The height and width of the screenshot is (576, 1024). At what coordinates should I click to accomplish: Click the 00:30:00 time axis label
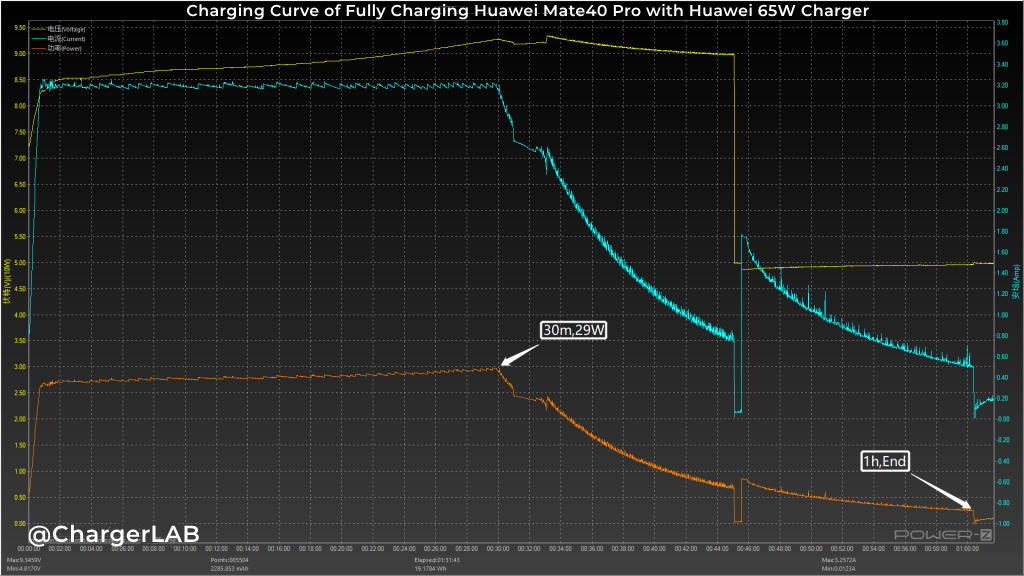coord(498,549)
